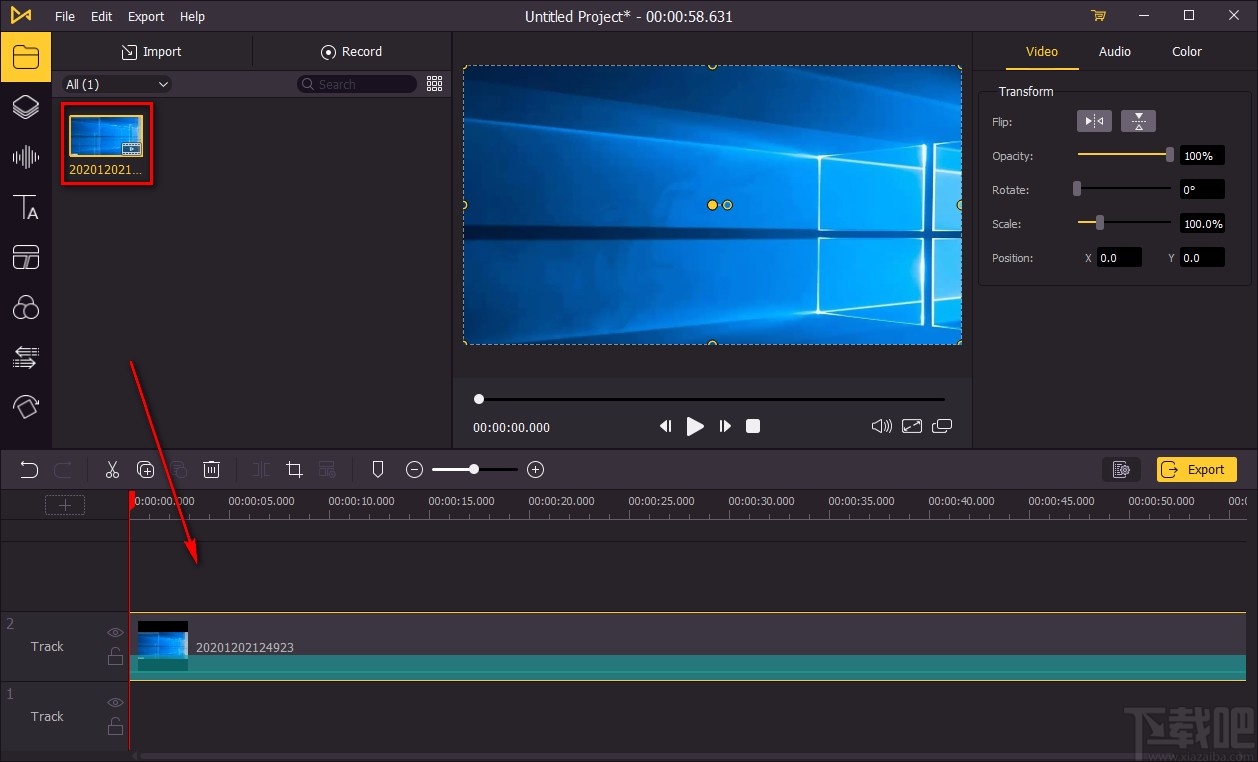The height and width of the screenshot is (762, 1258).
Task: Adjust the timeline zoom slider
Action: coord(475,469)
